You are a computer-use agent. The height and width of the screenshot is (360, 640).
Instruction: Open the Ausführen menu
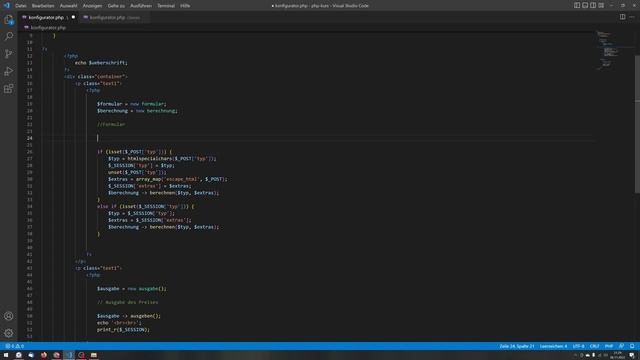click(x=141, y=6)
